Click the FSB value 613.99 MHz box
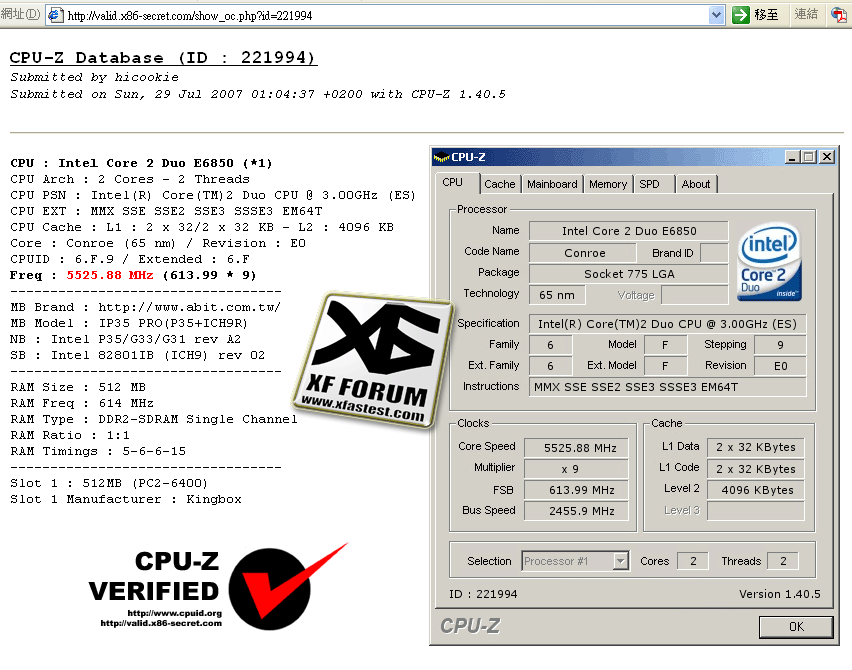Image resolution: width=852 pixels, height=670 pixels. [x=576, y=490]
